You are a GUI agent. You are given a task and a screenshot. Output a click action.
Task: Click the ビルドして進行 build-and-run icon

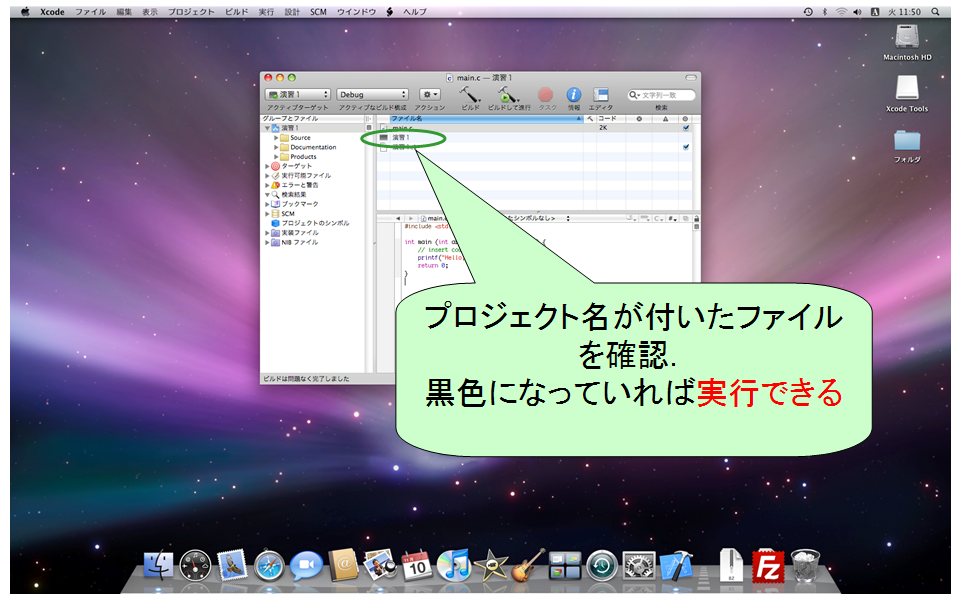click(508, 95)
